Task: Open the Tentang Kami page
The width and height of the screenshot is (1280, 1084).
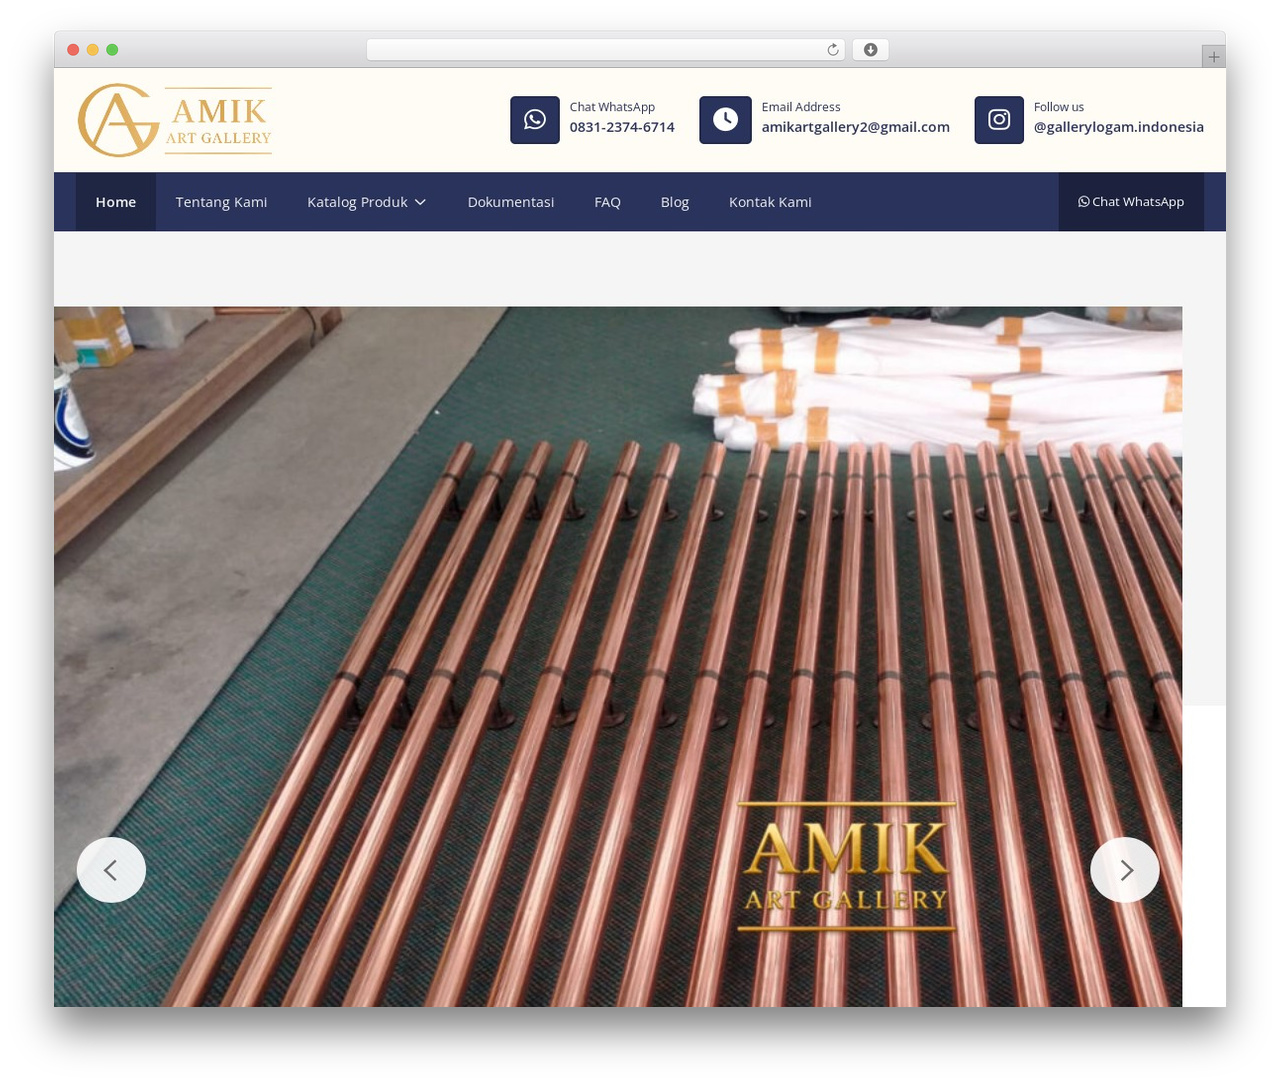Action: (x=221, y=202)
